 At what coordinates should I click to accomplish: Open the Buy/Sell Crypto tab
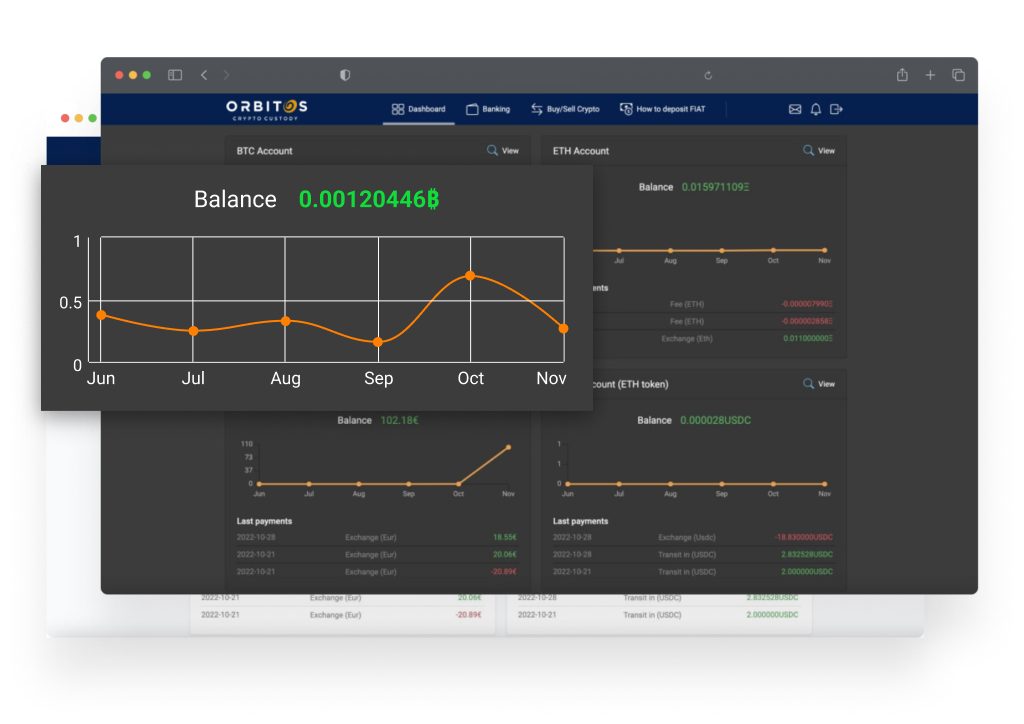point(565,109)
